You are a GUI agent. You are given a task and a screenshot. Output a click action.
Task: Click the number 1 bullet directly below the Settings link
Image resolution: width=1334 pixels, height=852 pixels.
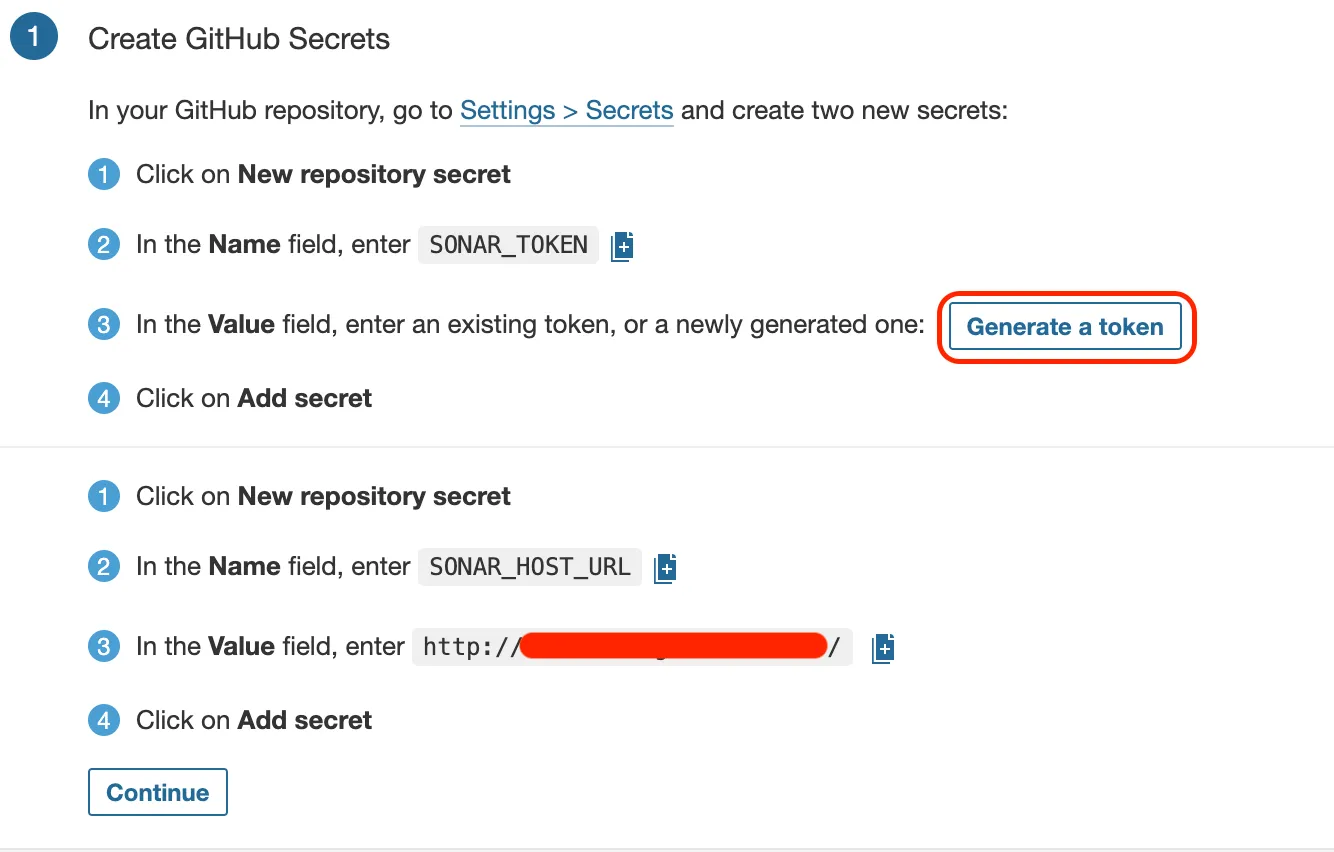click(x=104, y=175)
